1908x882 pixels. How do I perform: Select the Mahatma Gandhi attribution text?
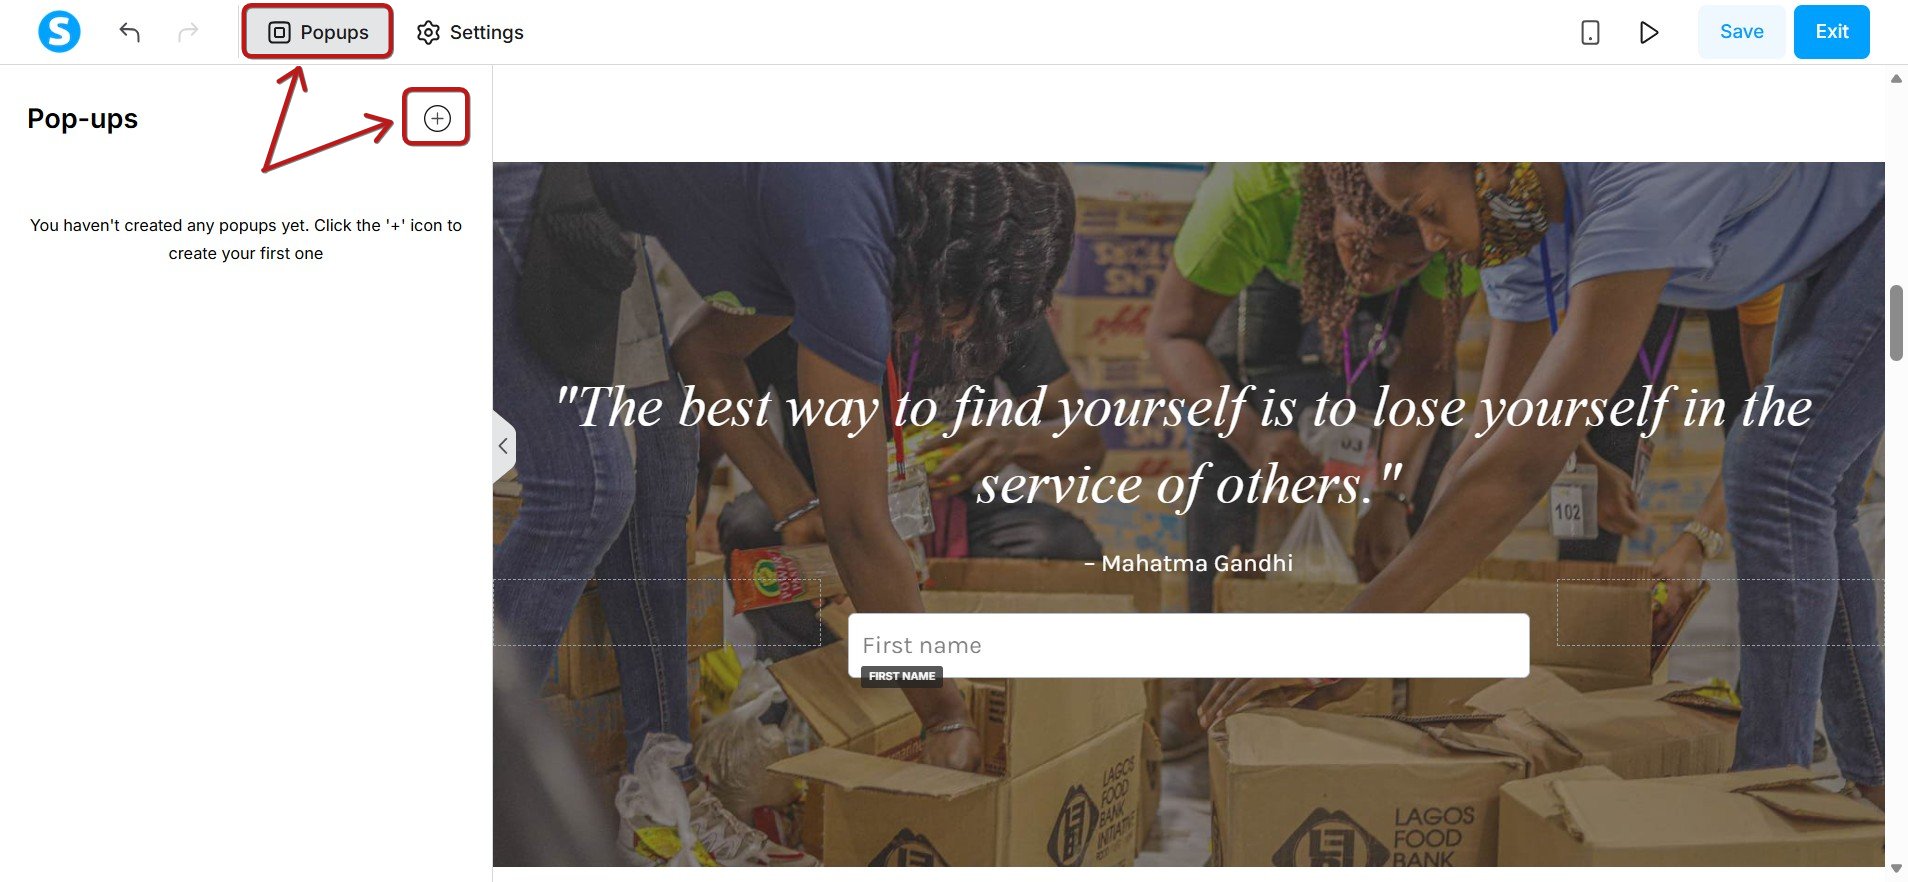(1188, 563)
